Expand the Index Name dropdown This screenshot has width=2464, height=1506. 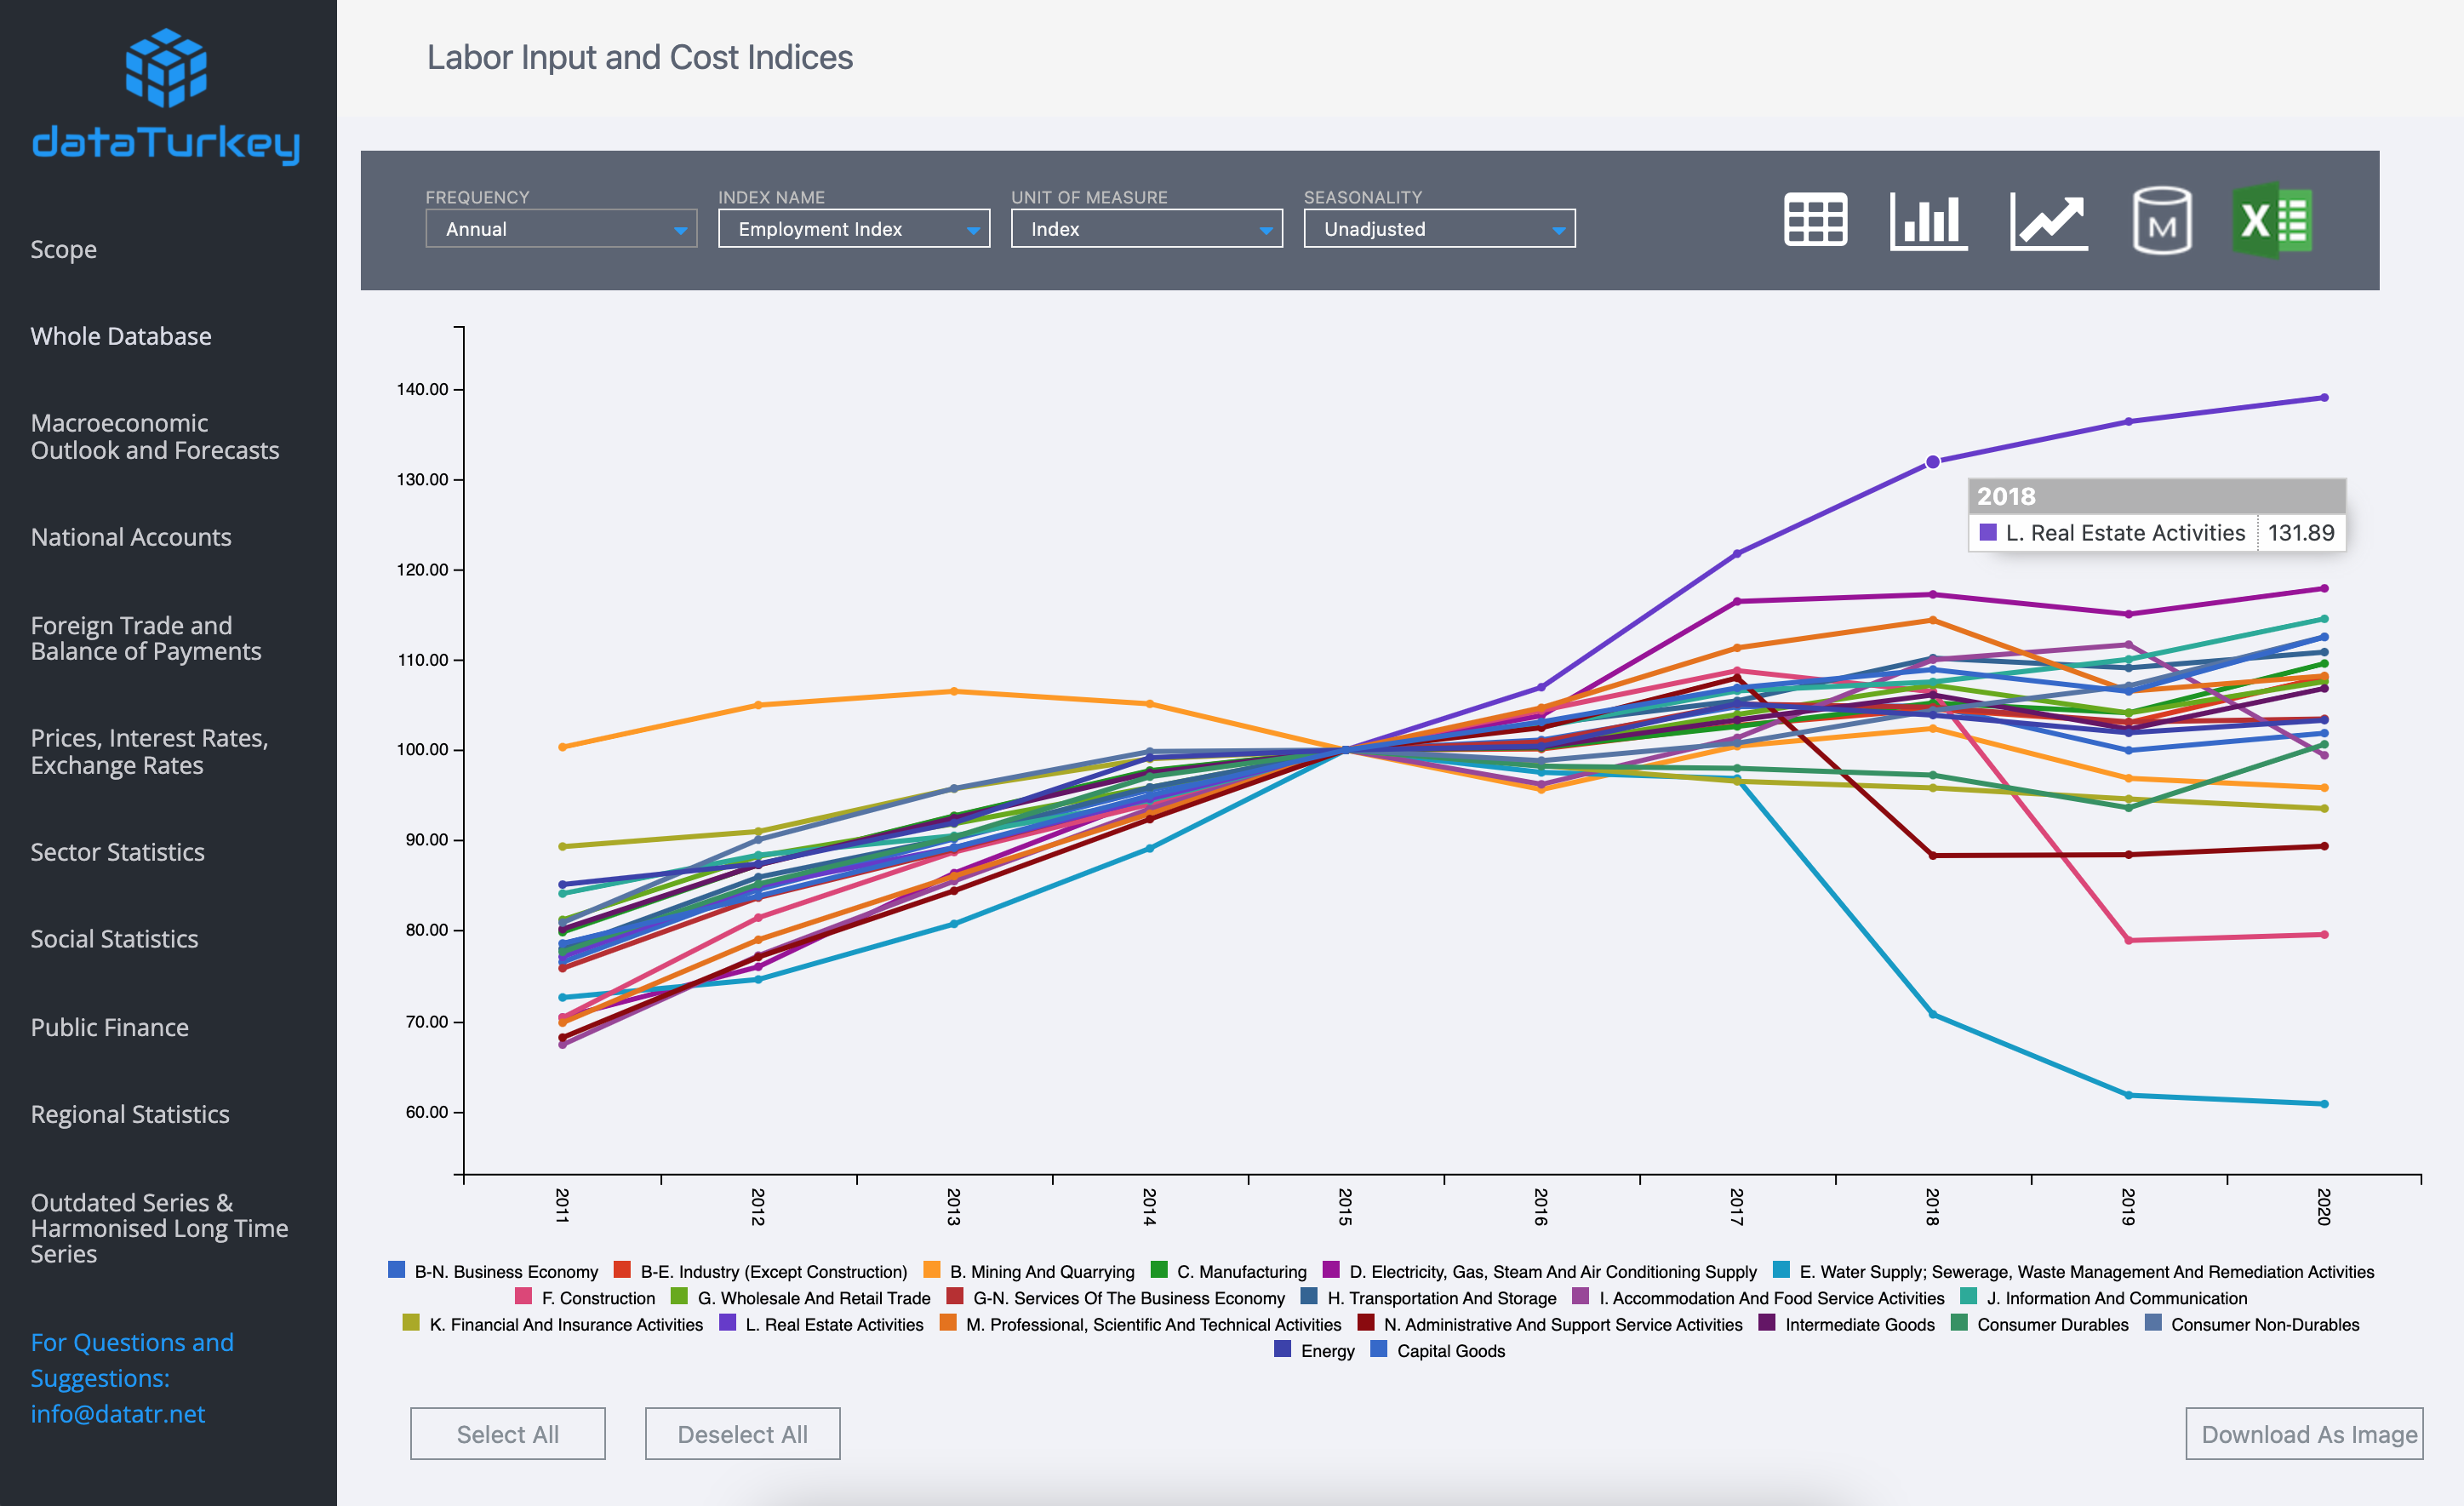pyautogui.click(x=854, y=229)
